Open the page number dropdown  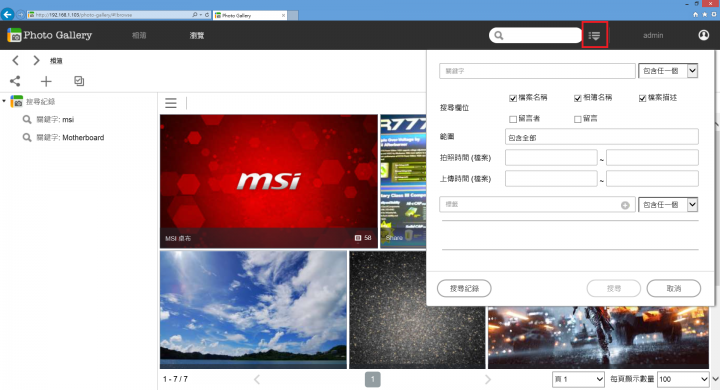point(578,379)
